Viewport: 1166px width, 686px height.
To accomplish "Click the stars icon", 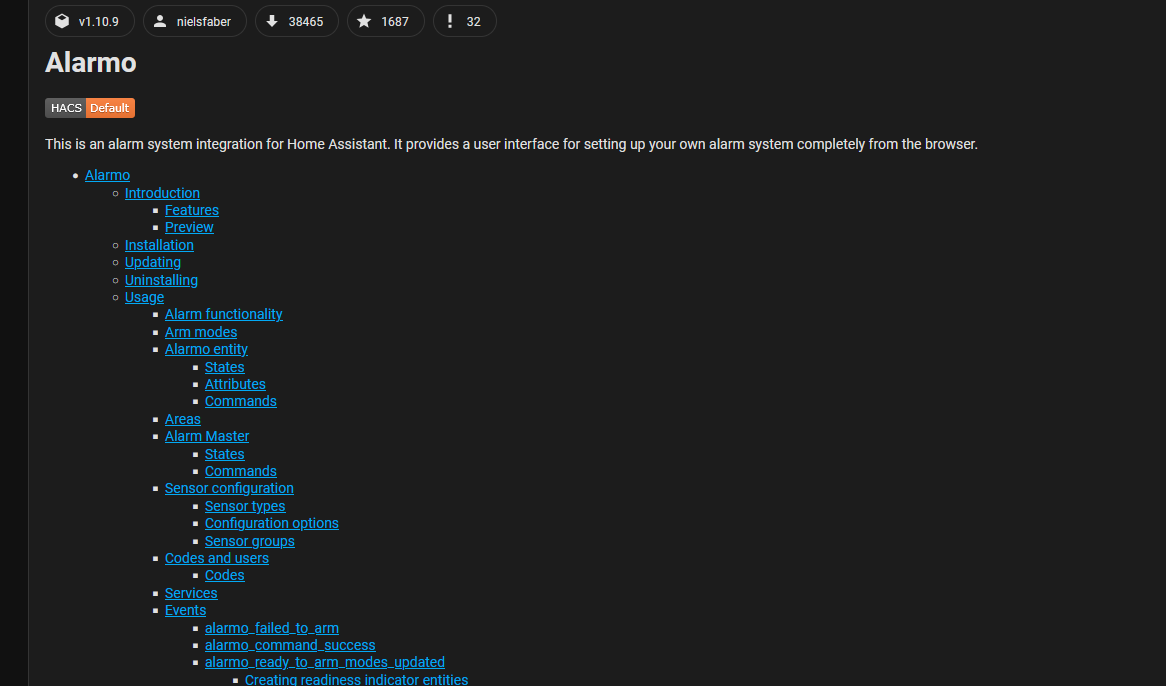I will (x=364, y=22).
